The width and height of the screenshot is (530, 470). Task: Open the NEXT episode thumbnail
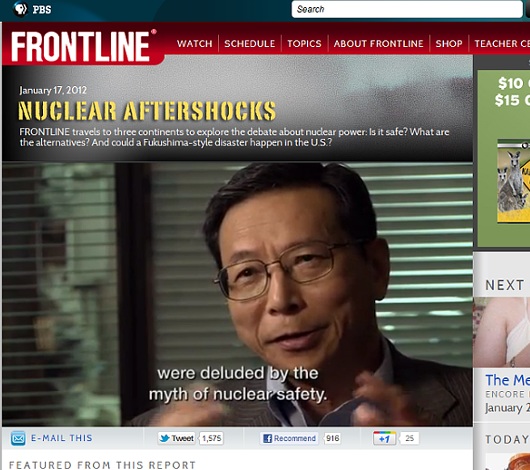502,332
